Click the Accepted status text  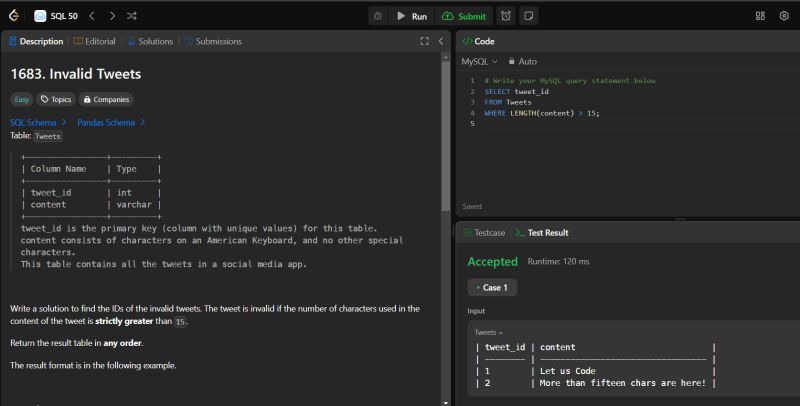(492, 262)
